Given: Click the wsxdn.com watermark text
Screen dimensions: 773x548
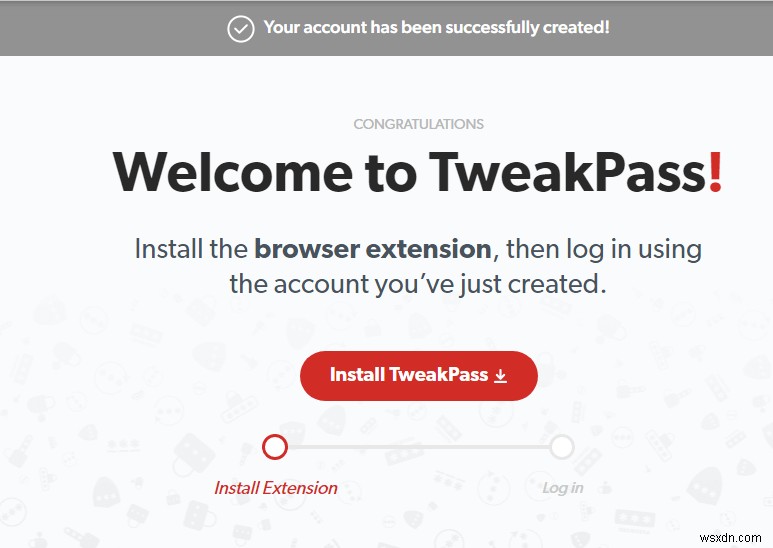Looking at the screenshot, I should 734,537.
